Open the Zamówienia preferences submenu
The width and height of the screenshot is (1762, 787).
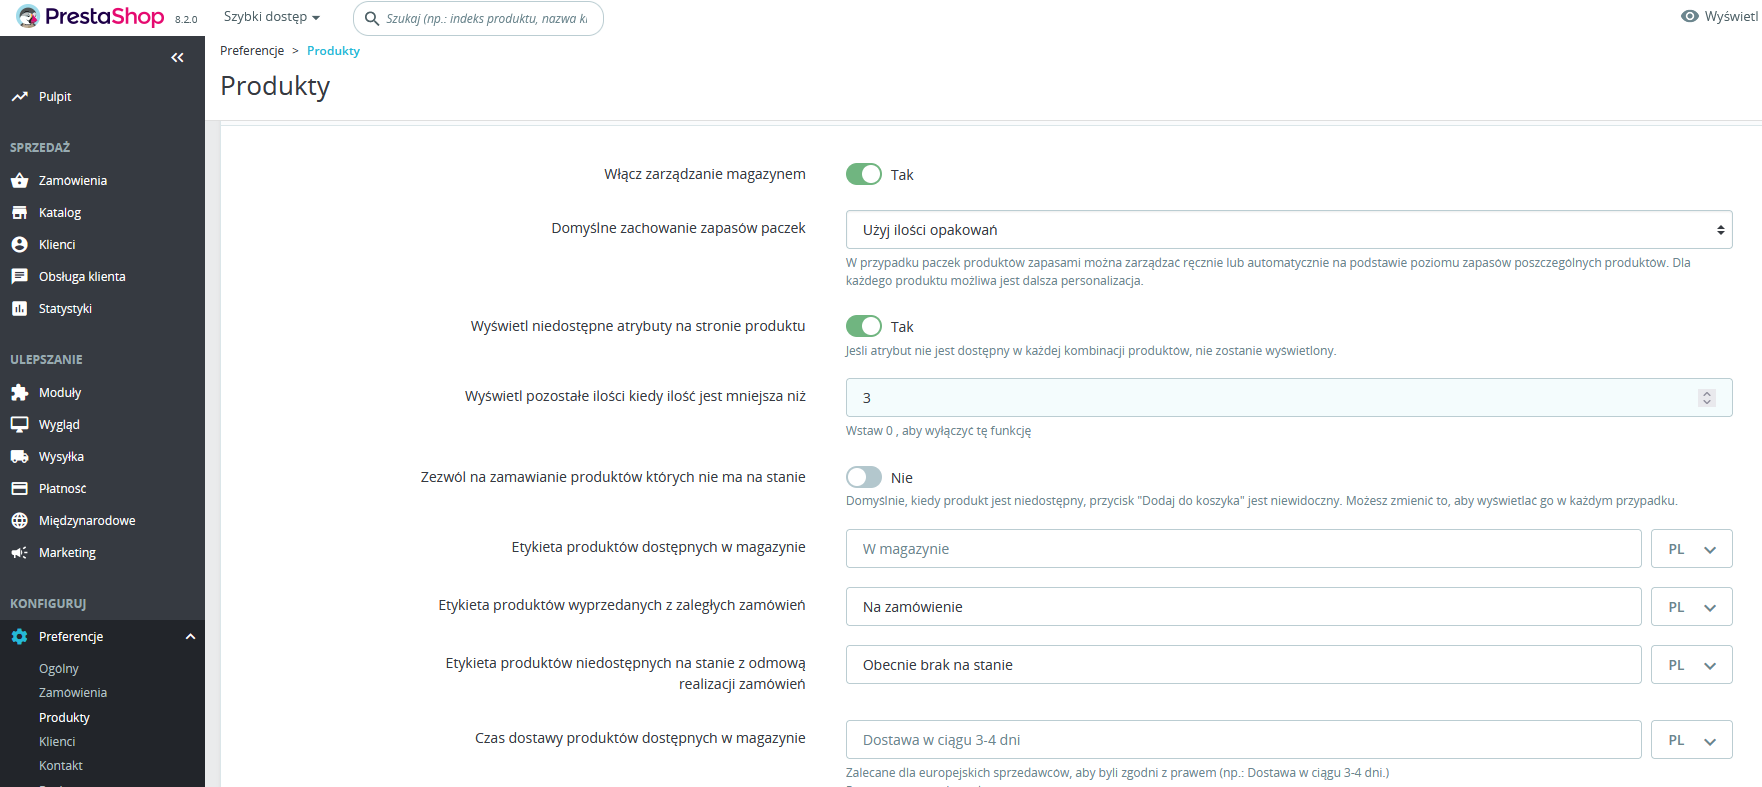(73, 693)
